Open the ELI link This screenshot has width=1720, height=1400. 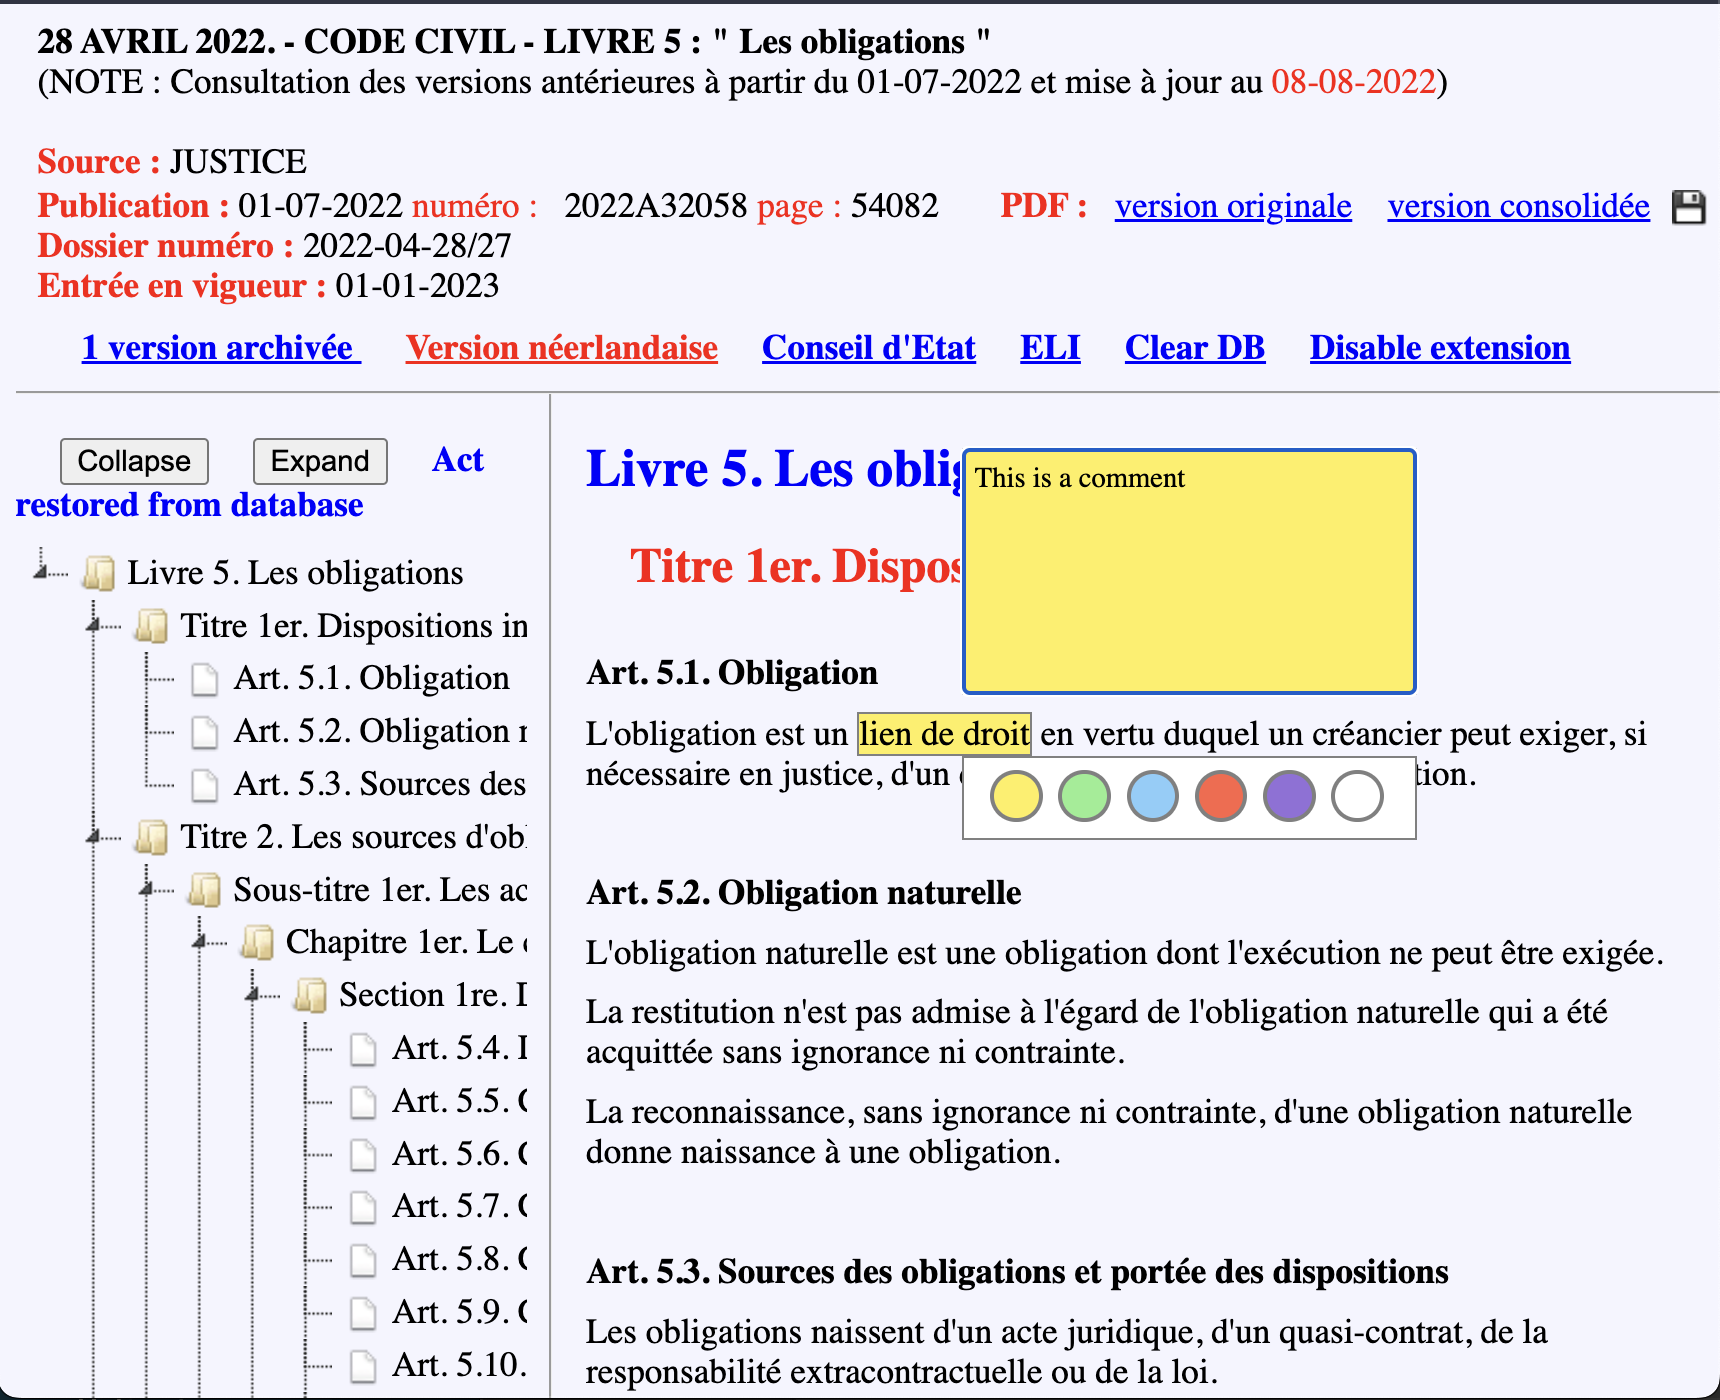pos(1050,348)
